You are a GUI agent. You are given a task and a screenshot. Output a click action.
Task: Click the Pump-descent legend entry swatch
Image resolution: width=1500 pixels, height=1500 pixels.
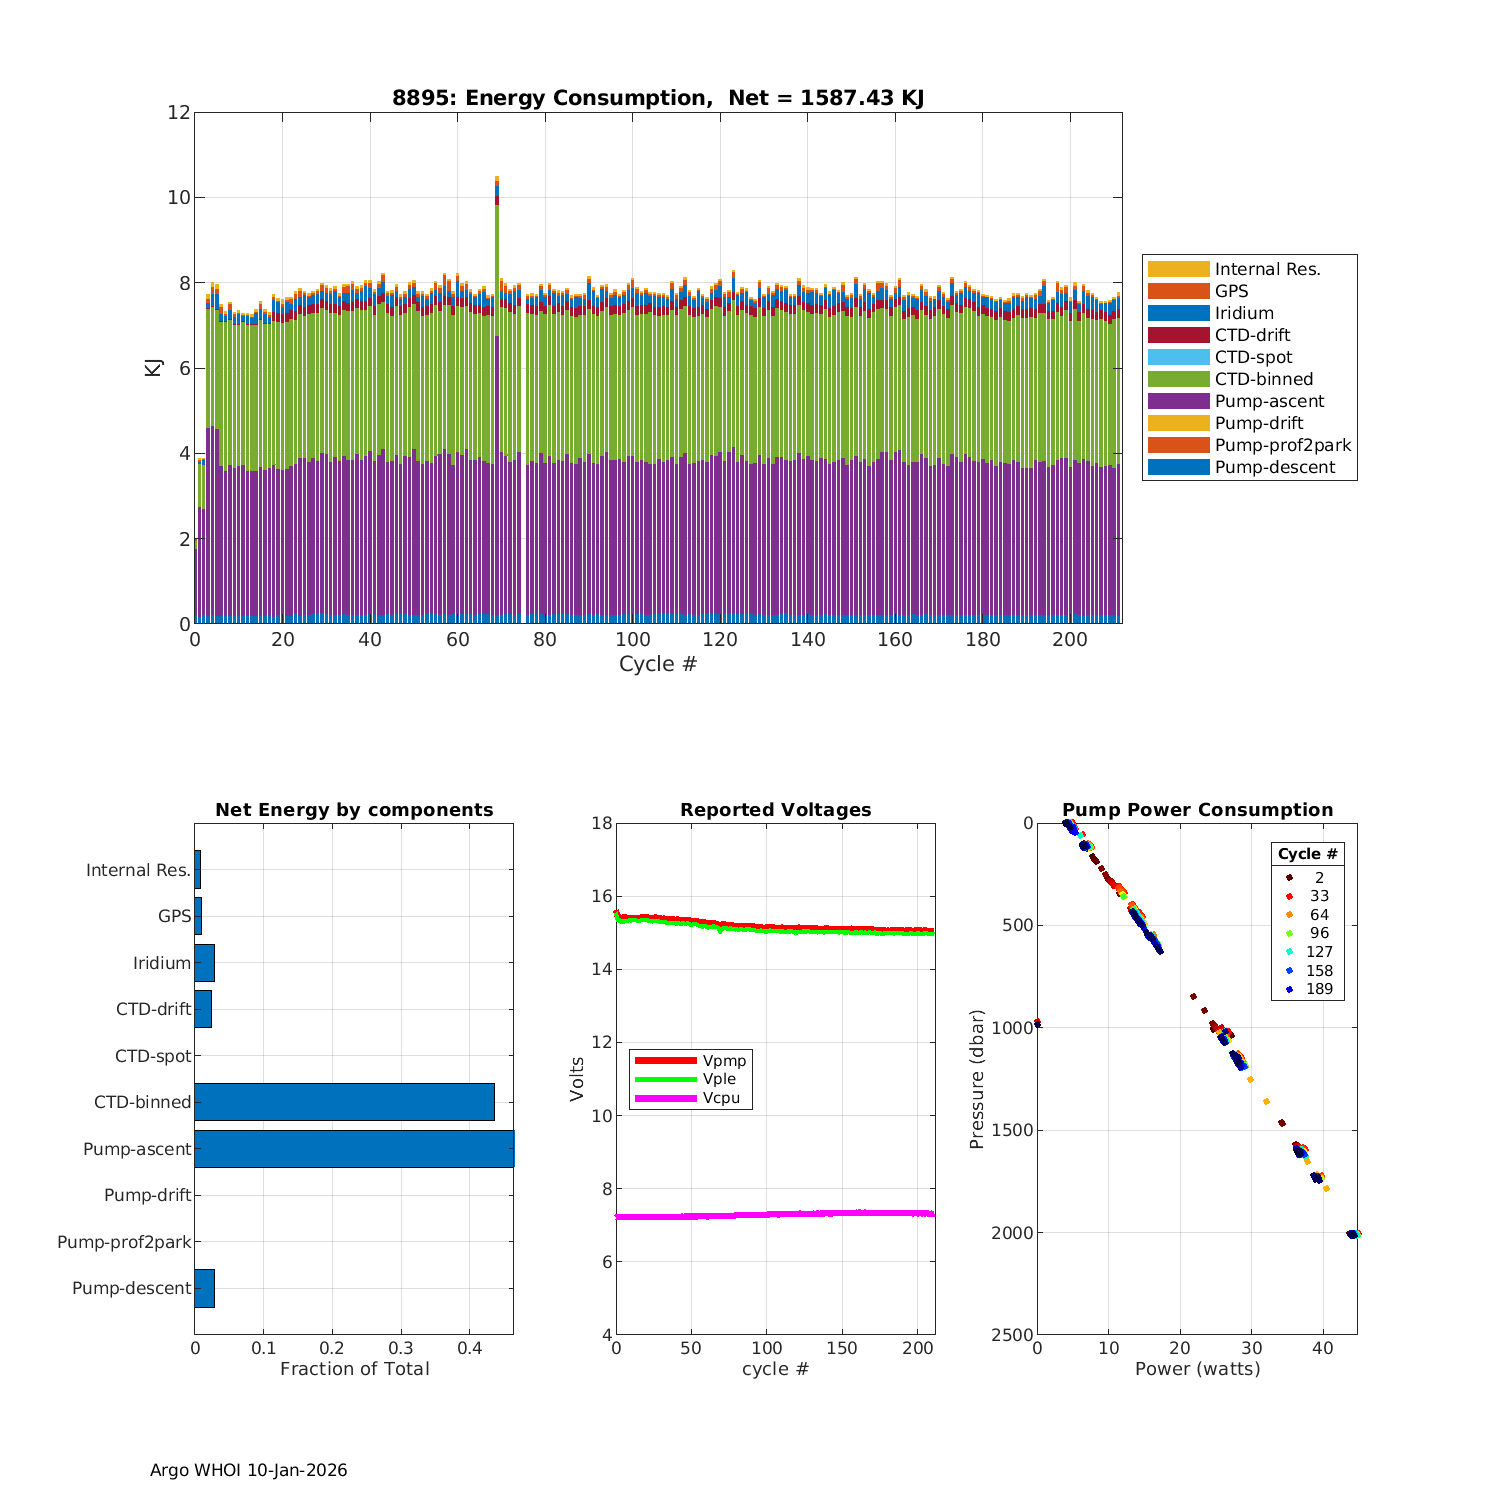click(1178, 467)
